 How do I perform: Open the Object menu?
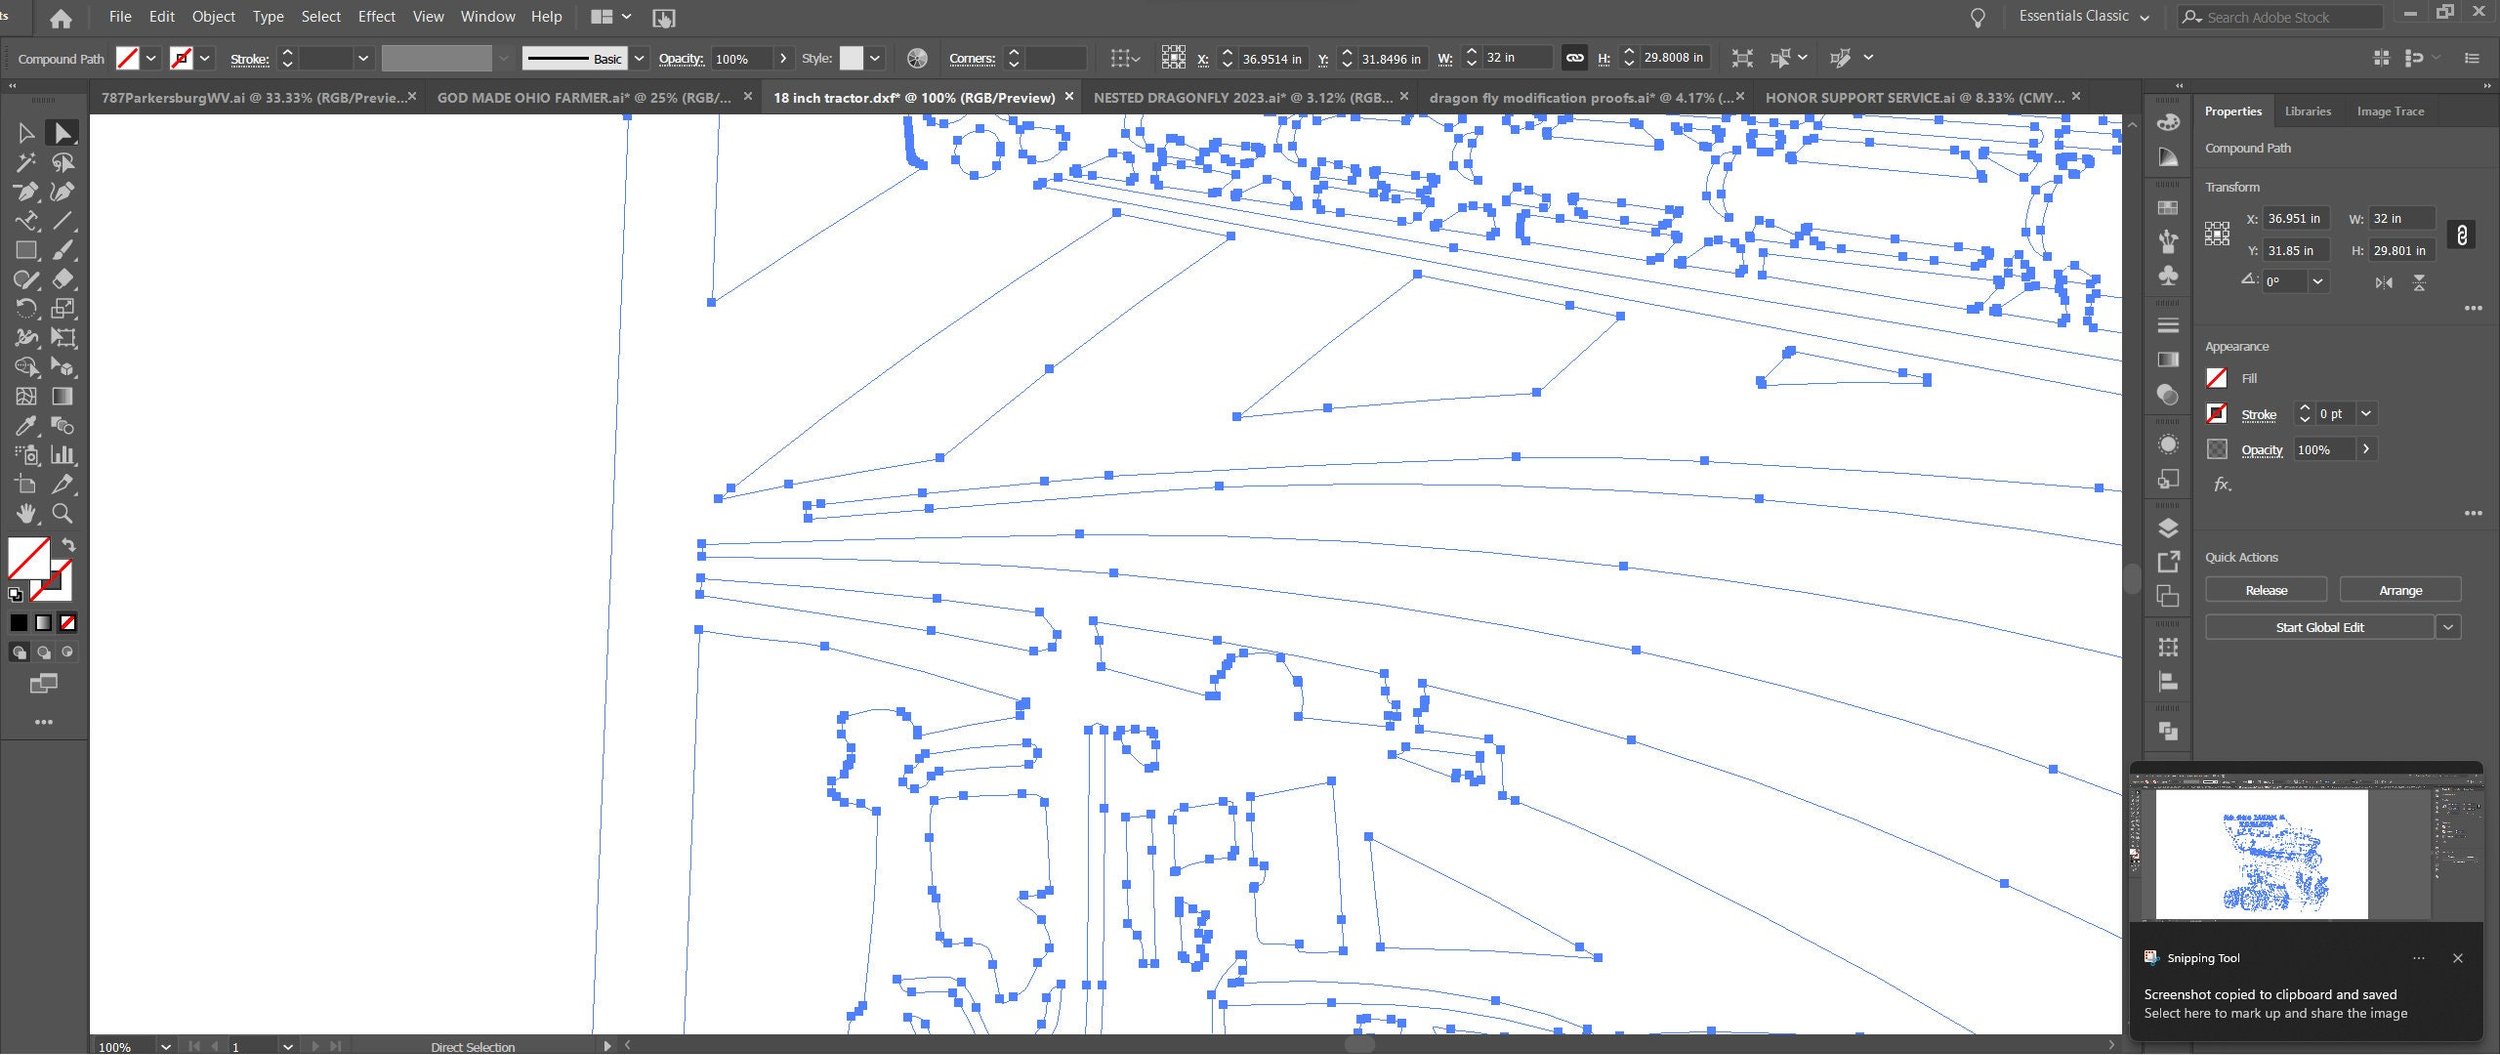(213, 17)
